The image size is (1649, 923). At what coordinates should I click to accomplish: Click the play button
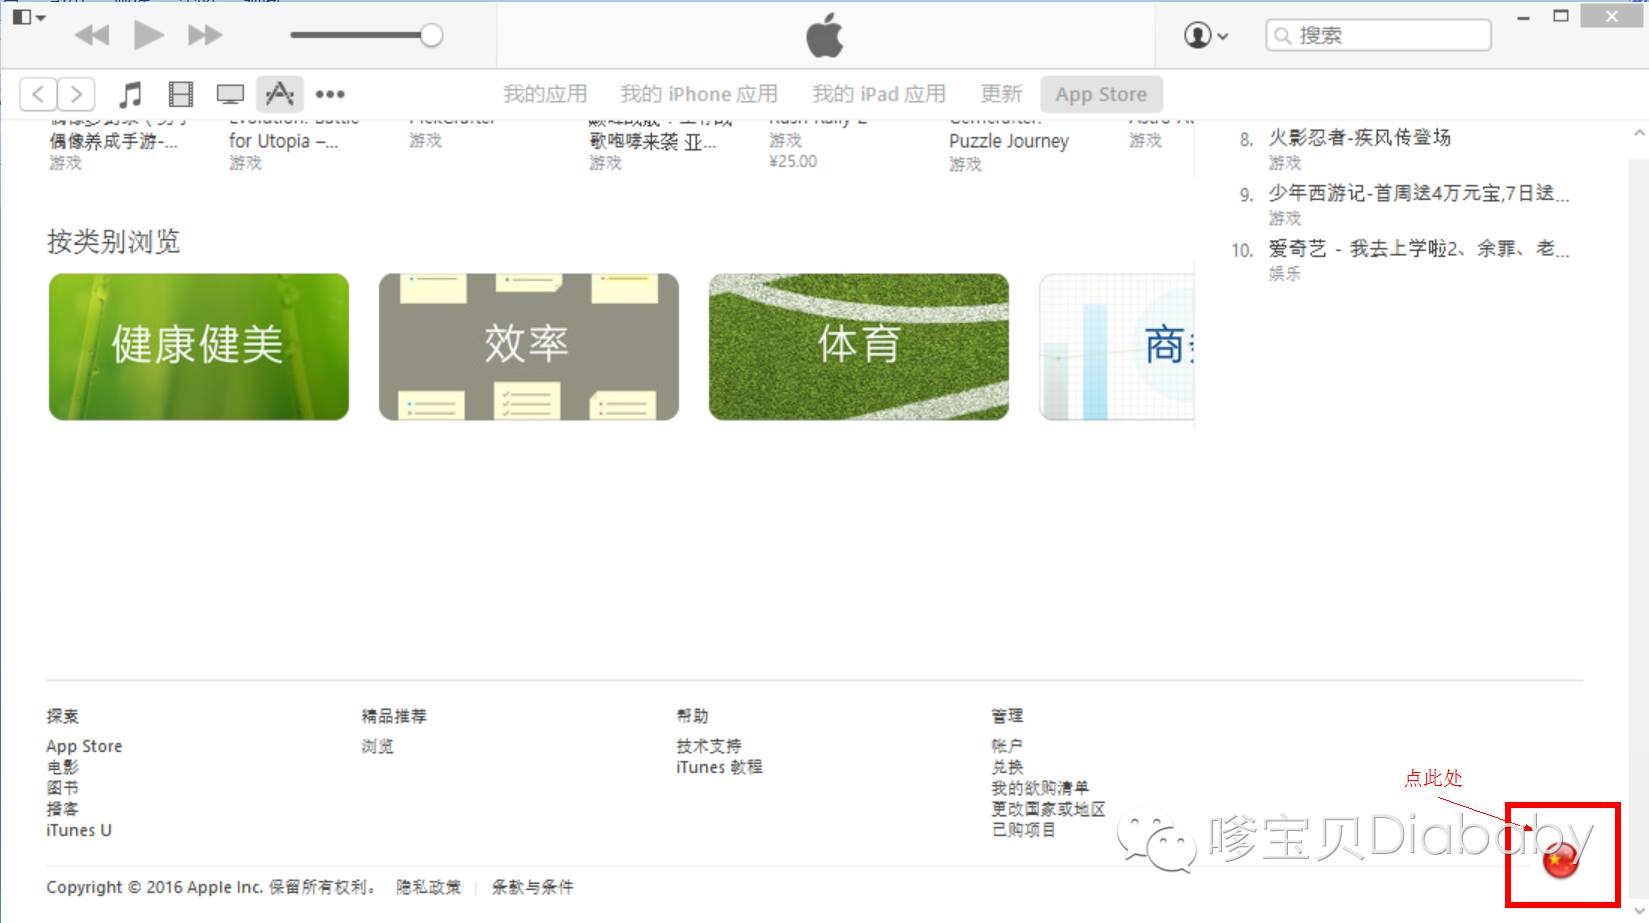[x=149, y=36]
